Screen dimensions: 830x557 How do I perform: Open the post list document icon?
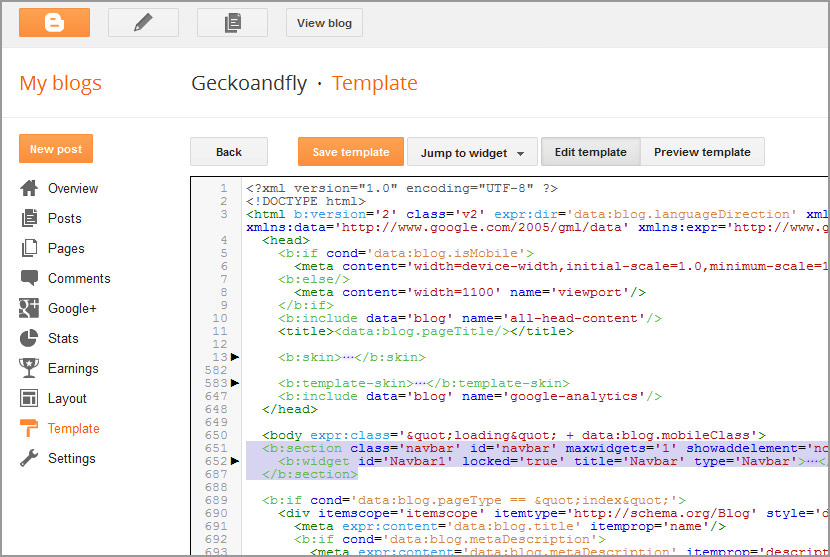pyautogui.click(x=232, y=23)
